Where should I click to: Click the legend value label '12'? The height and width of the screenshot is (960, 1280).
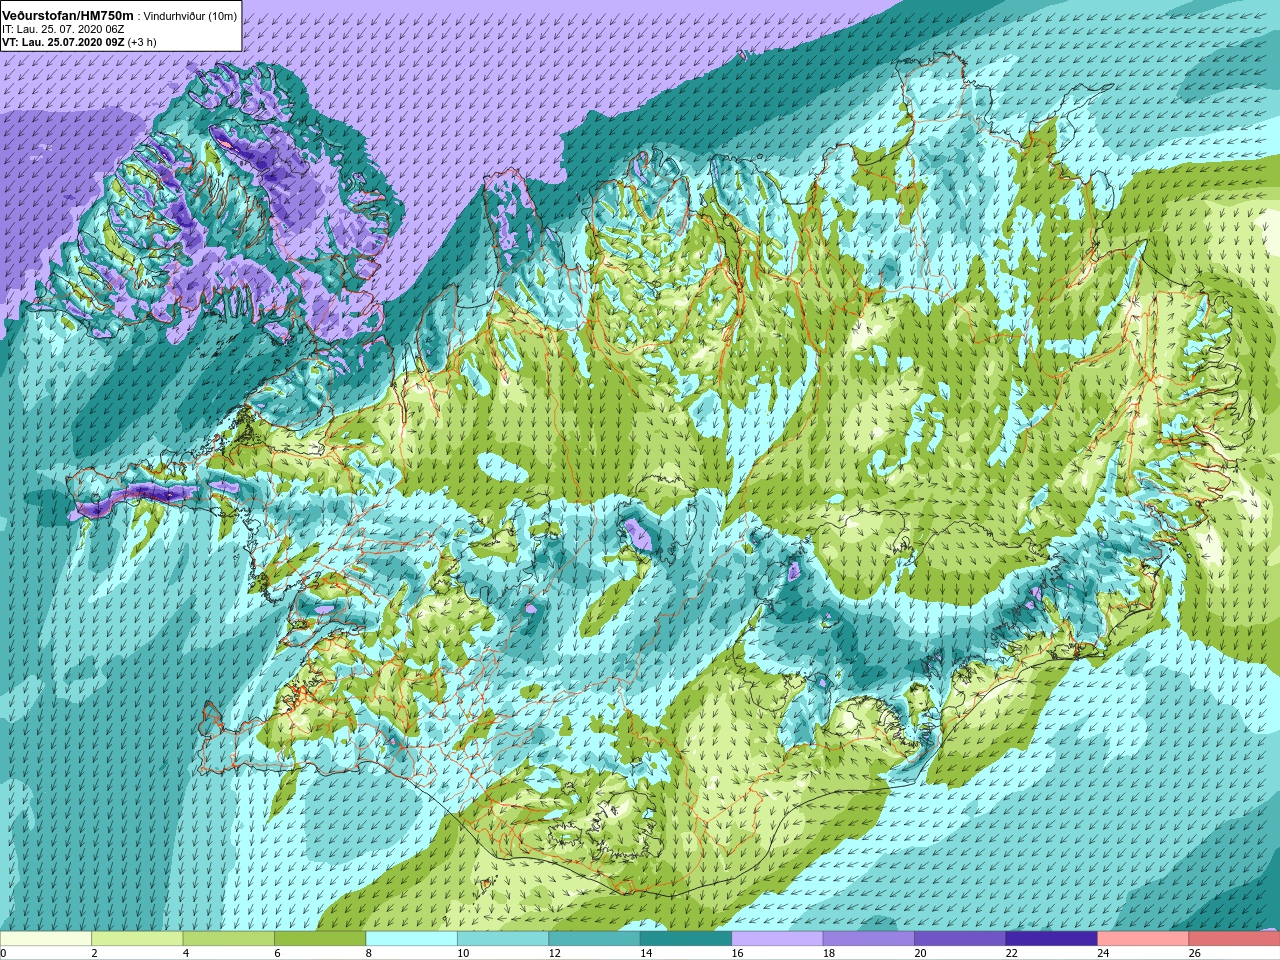tap(555, 954)
